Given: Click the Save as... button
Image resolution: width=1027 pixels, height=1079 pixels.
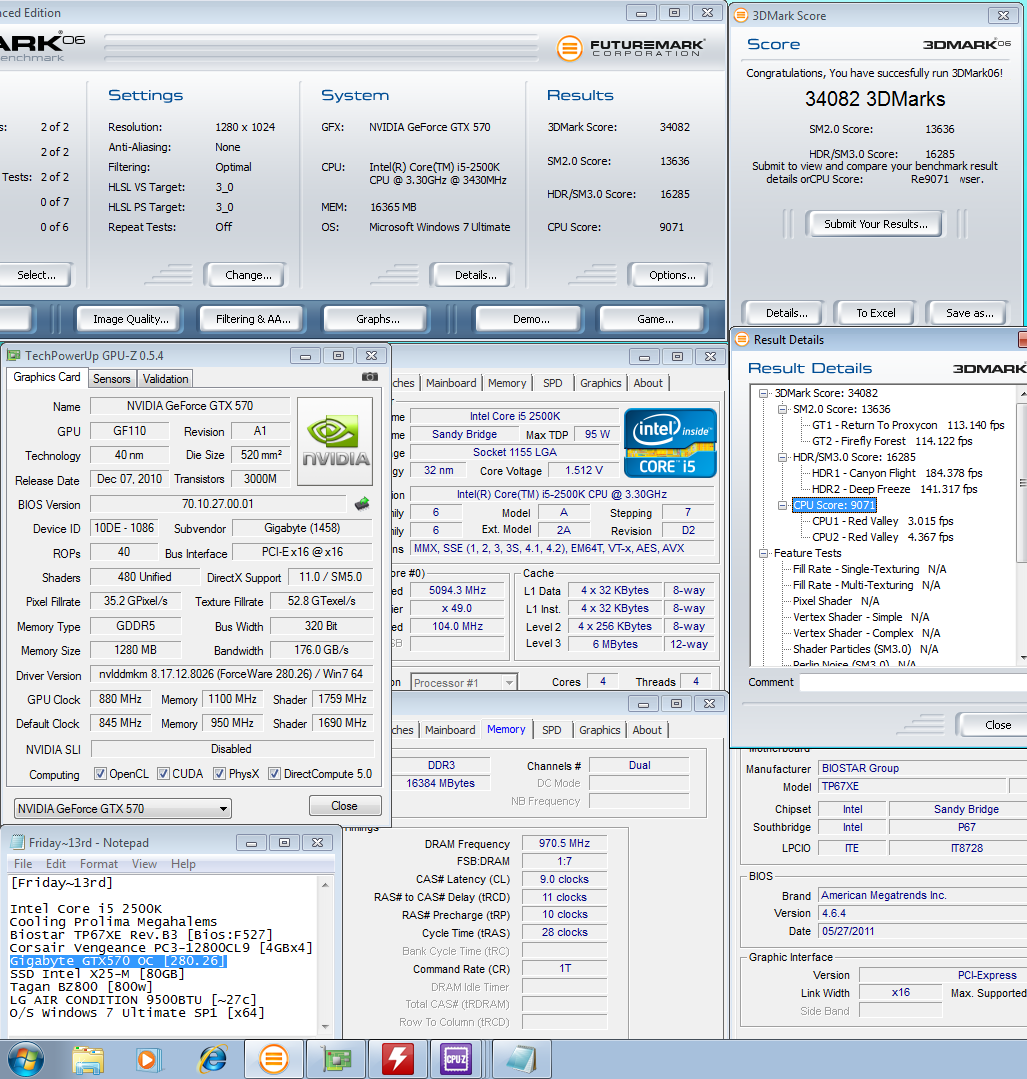Looking at the screenshot, I should (969, 313).
